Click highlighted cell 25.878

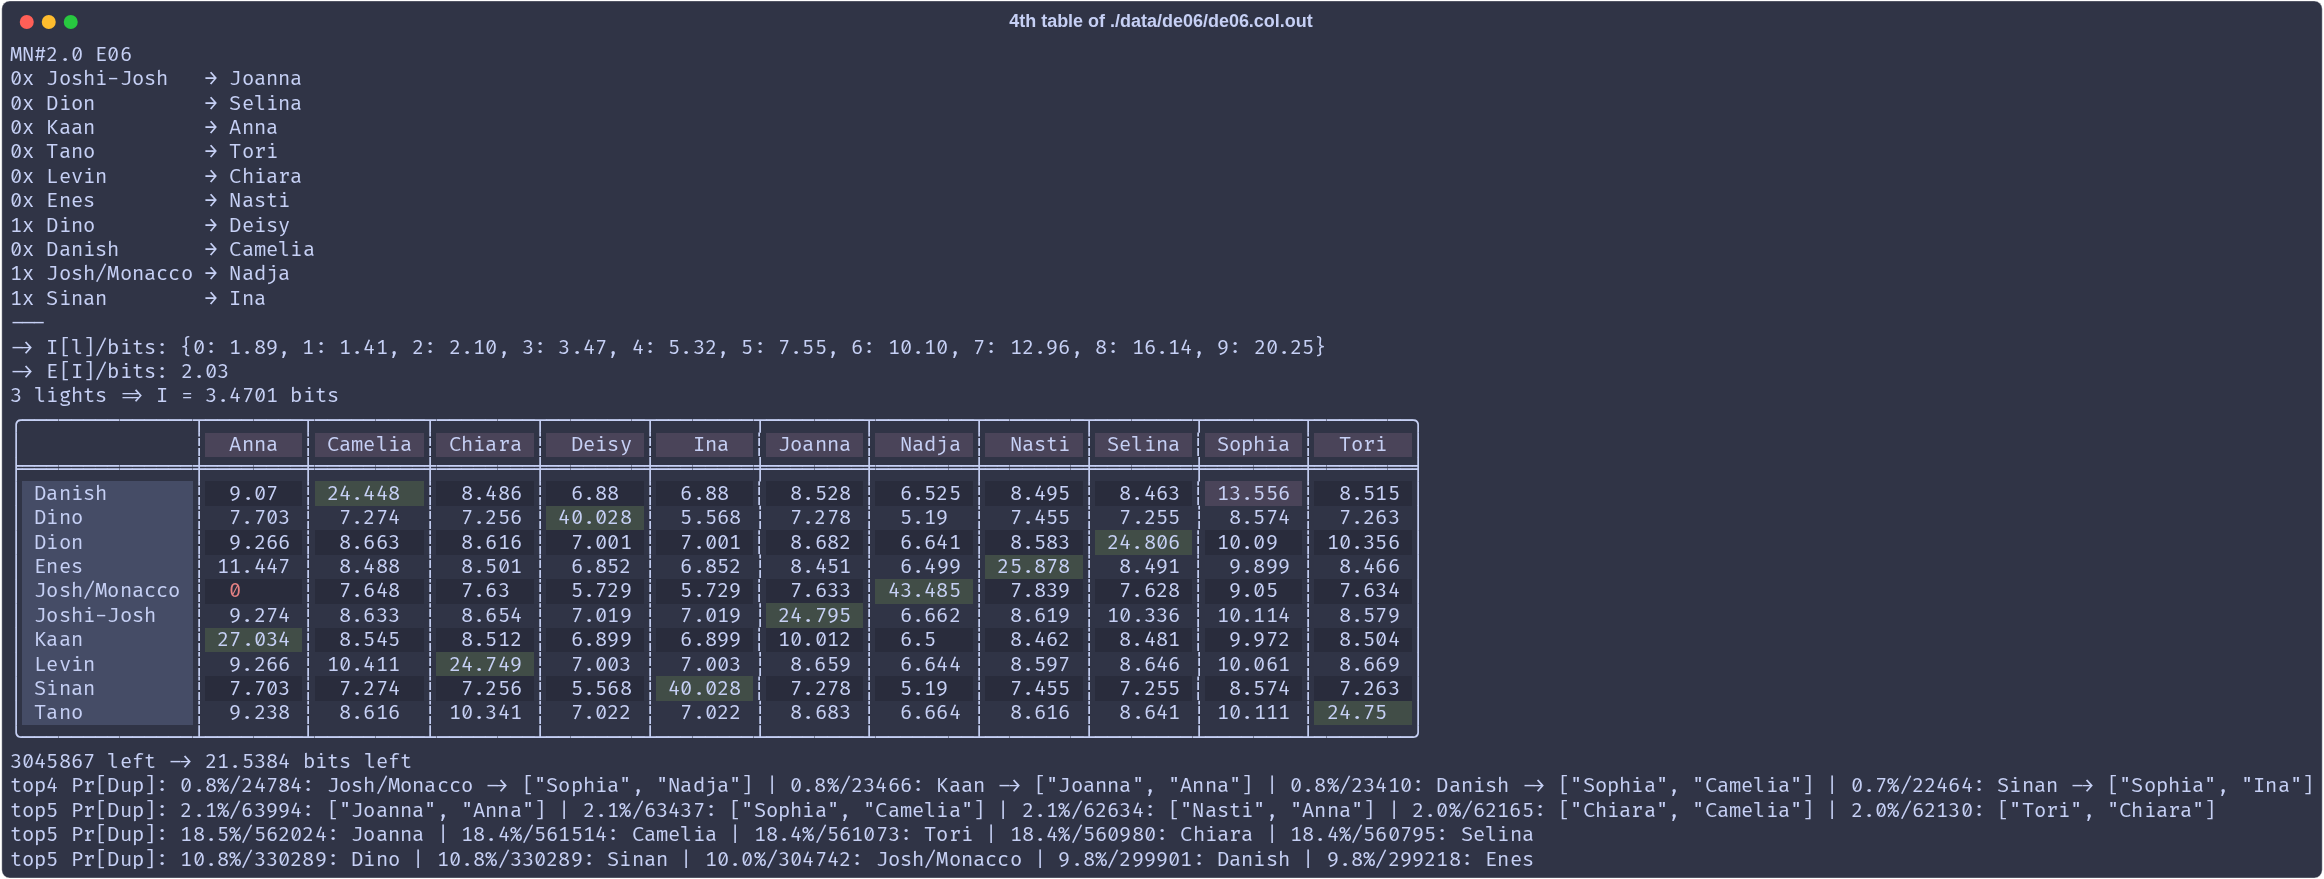(1033, 566)
